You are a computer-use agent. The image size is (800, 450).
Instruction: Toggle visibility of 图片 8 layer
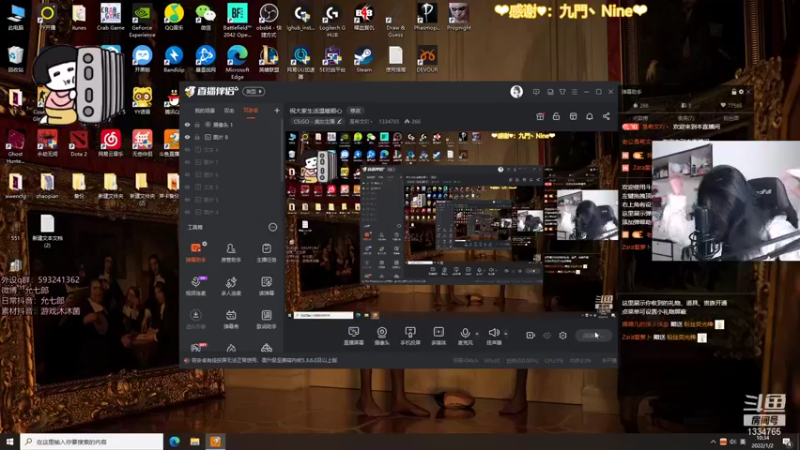click(x=187, y=137)
